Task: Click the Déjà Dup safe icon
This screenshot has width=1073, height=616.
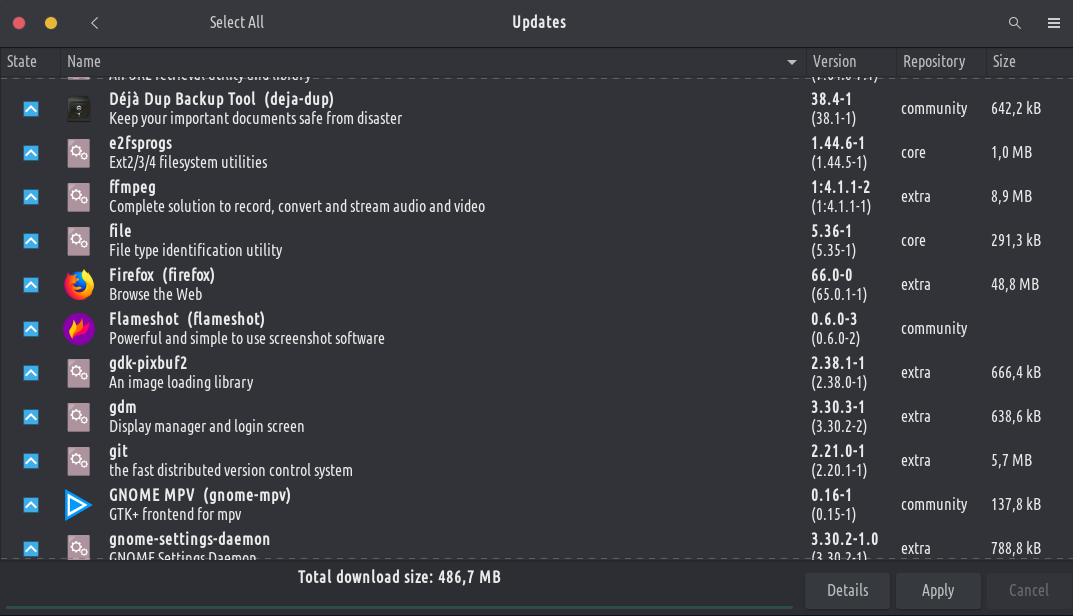Action: (79, 109)
